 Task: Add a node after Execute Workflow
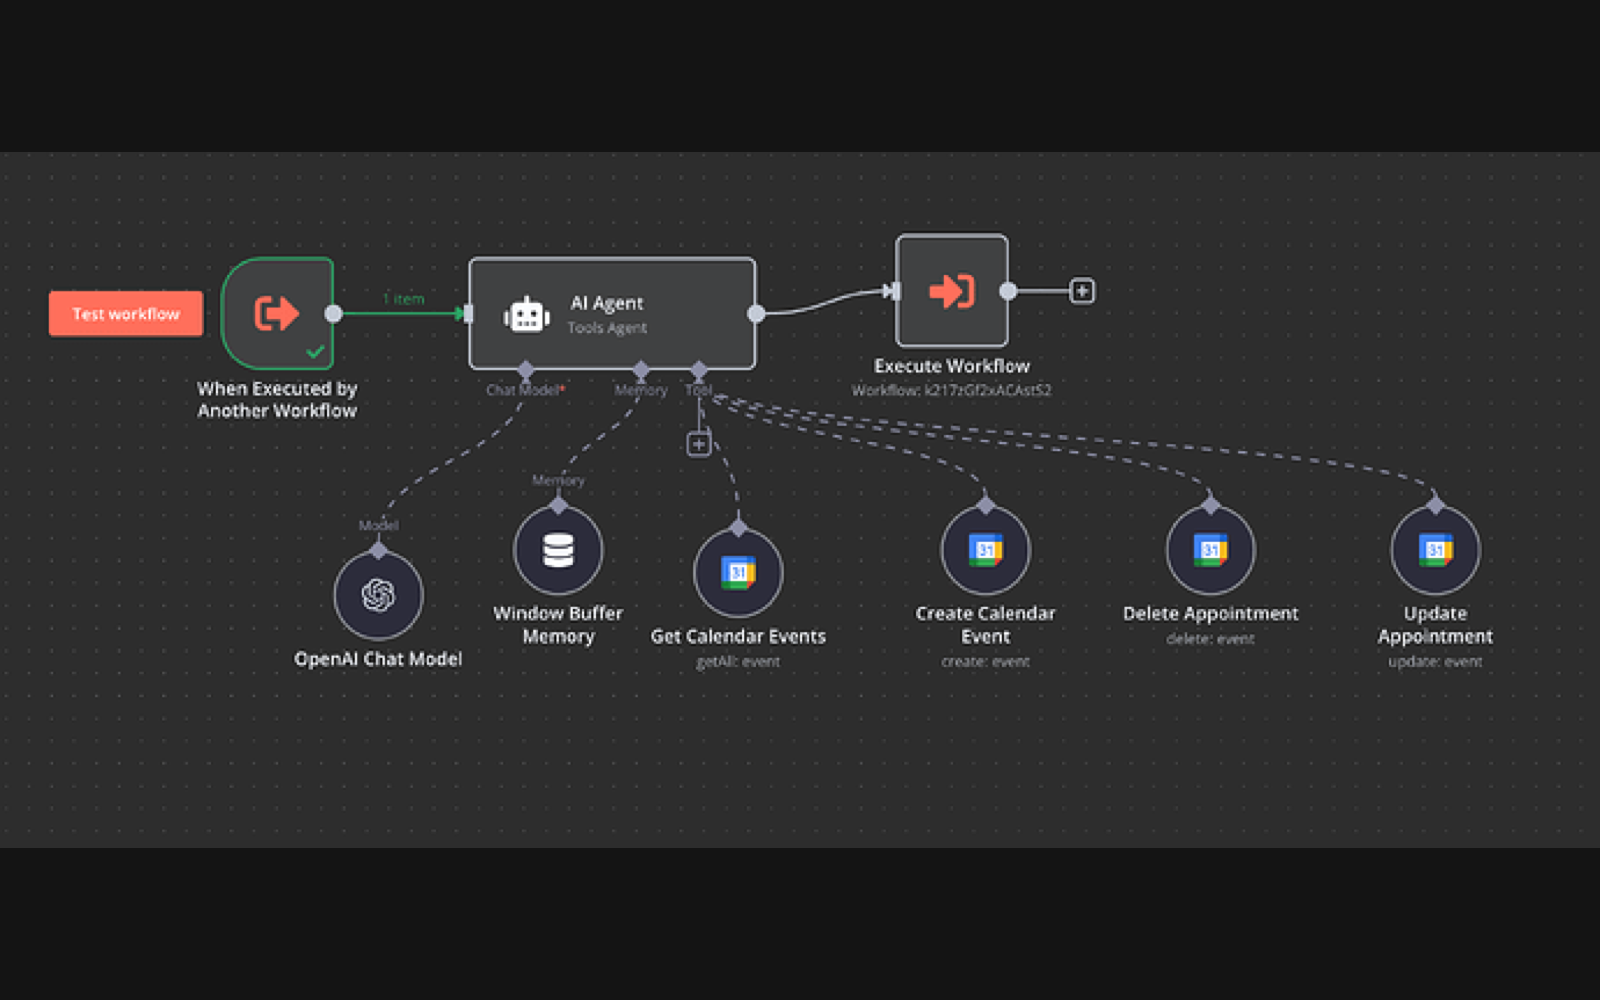1082,291
